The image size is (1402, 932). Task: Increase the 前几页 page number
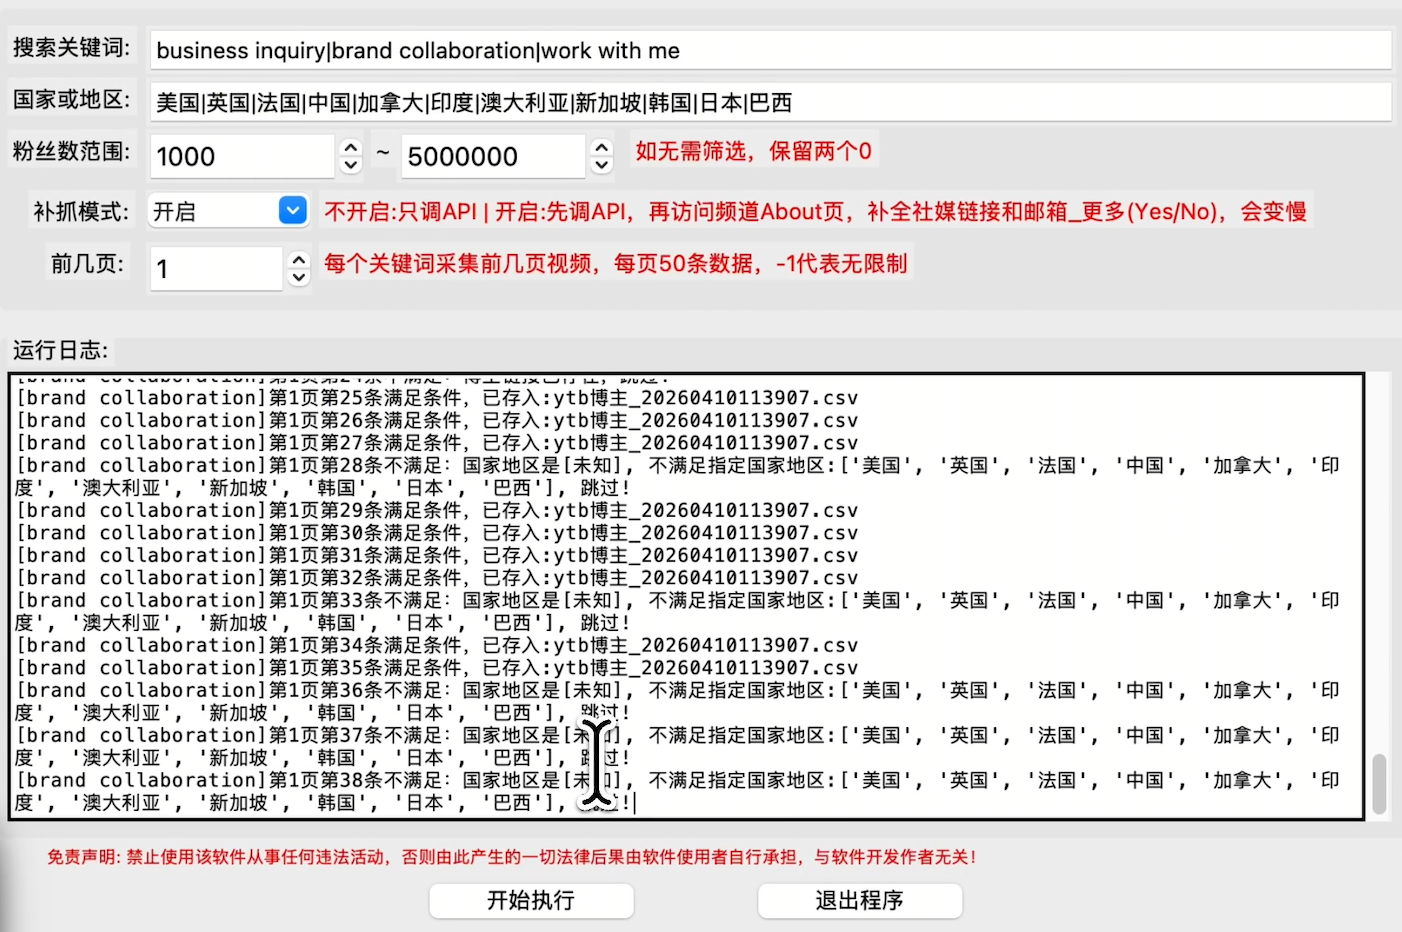(297, 261)
